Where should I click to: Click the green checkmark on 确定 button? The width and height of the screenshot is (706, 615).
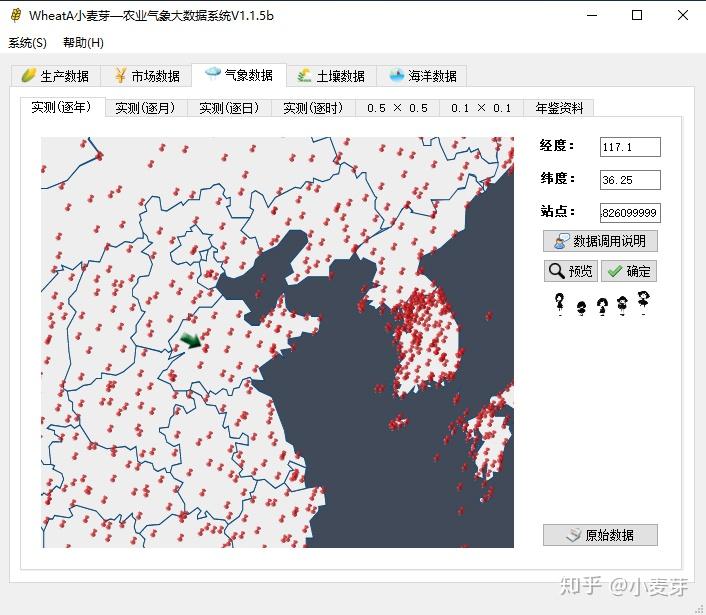tap(615, 271)
